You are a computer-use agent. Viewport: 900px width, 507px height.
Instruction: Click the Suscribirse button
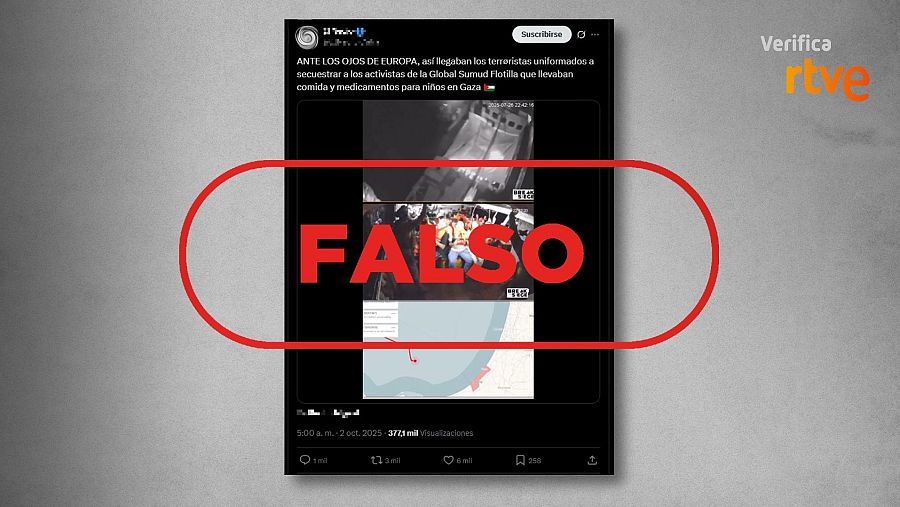[x=541, y=34]
